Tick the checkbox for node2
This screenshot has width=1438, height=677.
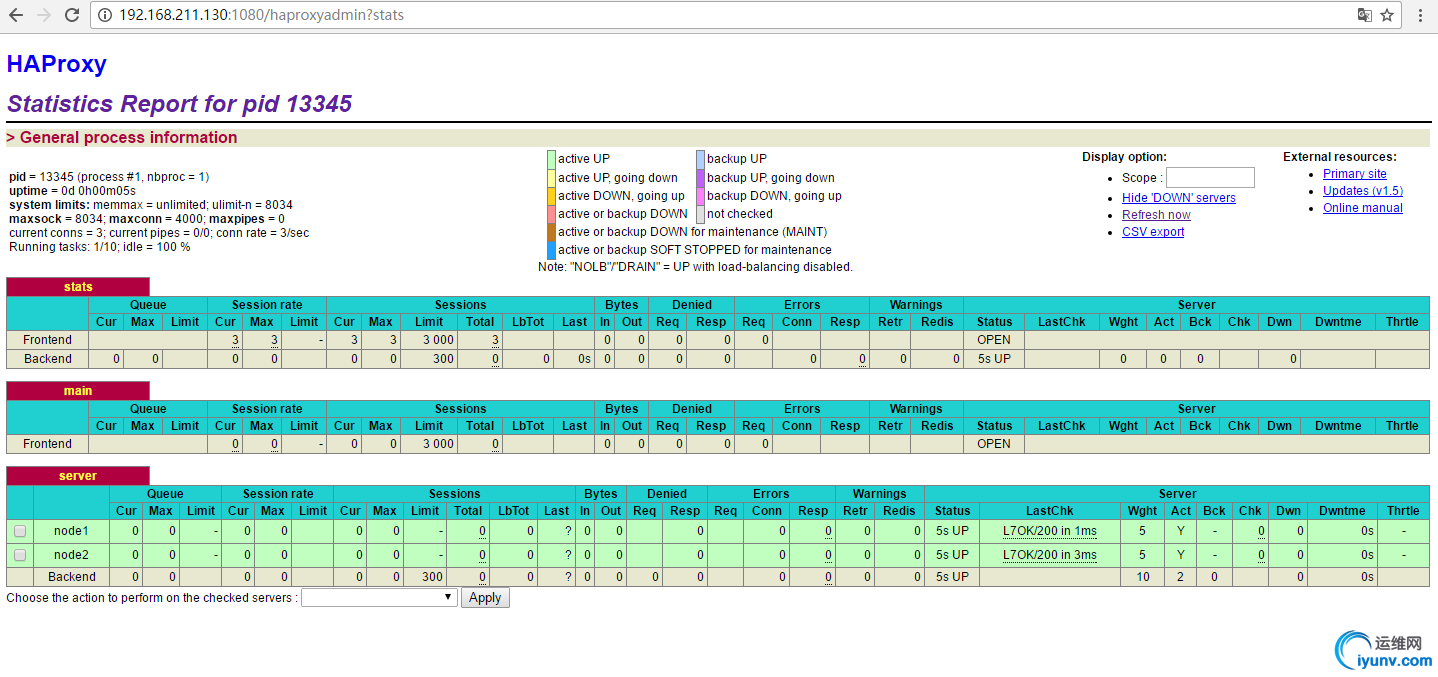[x=20, y=555]
